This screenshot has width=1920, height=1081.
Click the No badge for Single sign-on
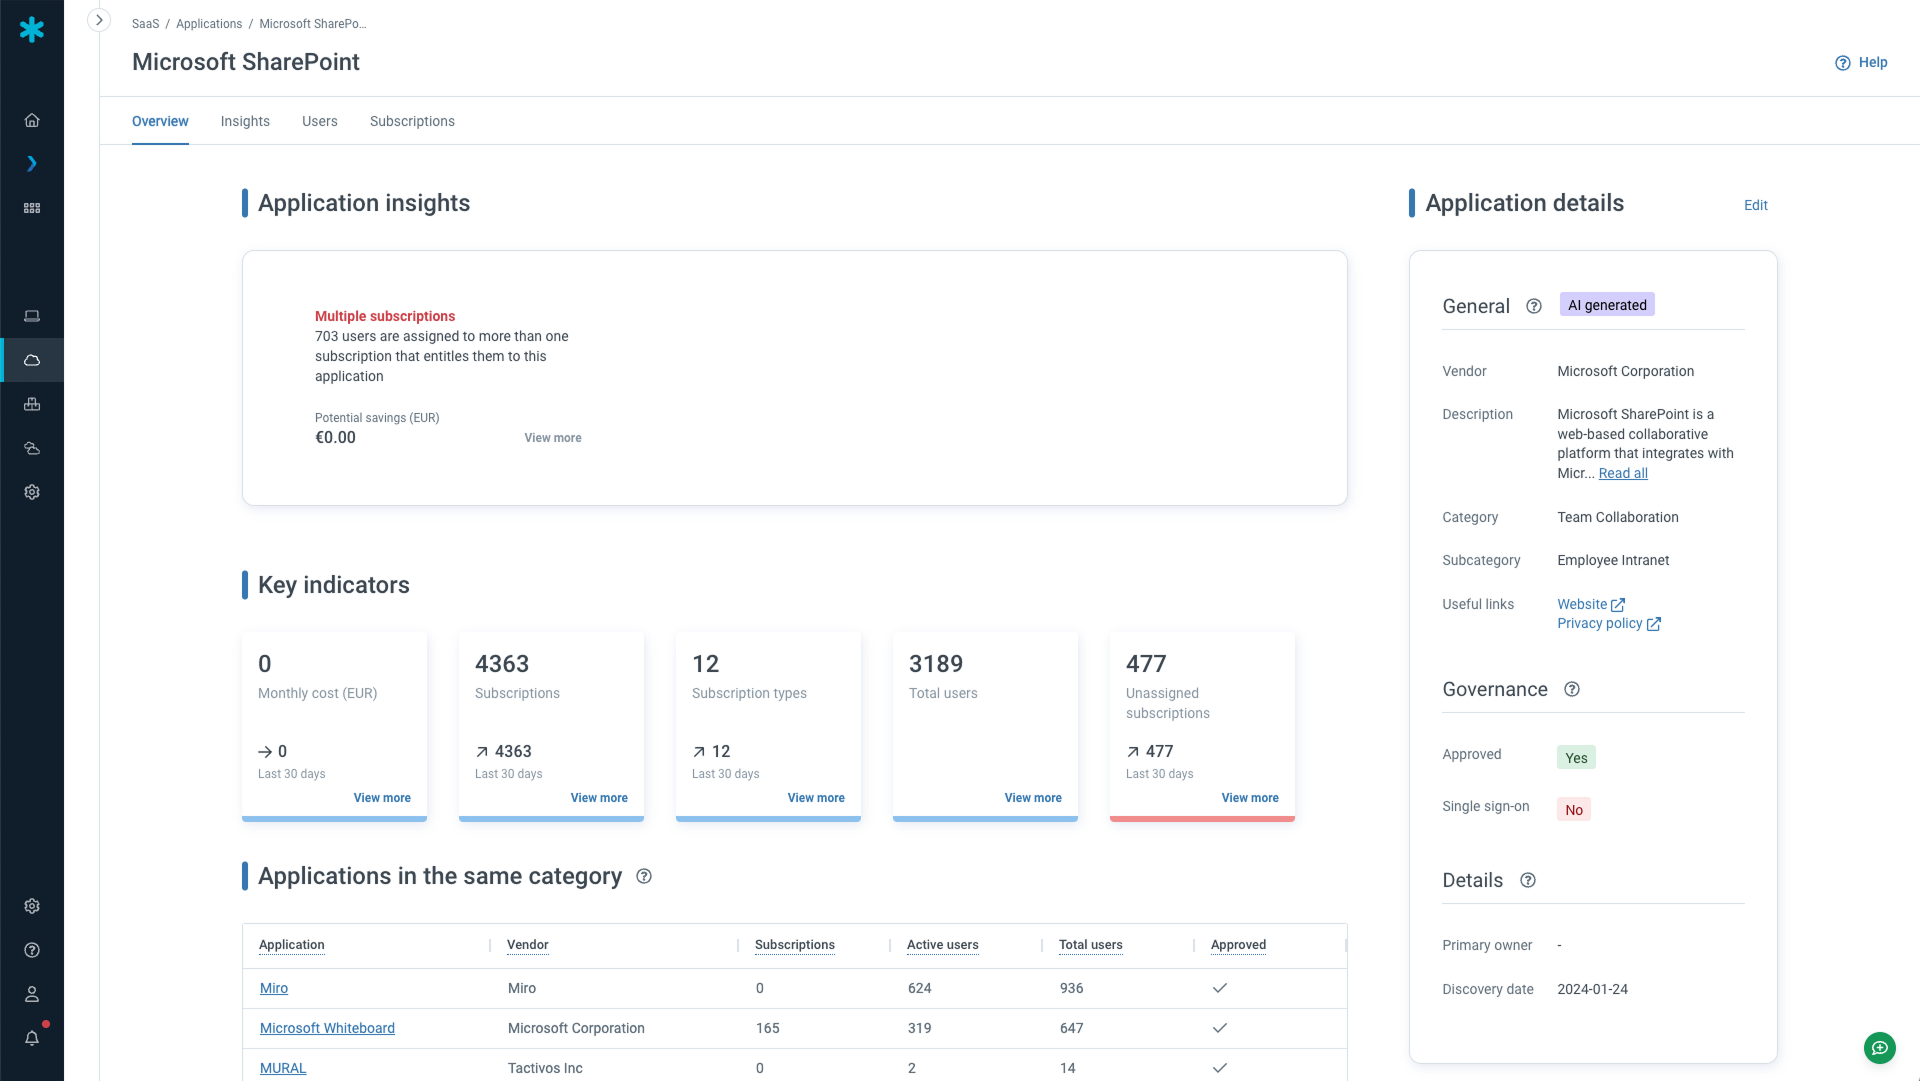pyautogui.click(x=1574, y=809)
